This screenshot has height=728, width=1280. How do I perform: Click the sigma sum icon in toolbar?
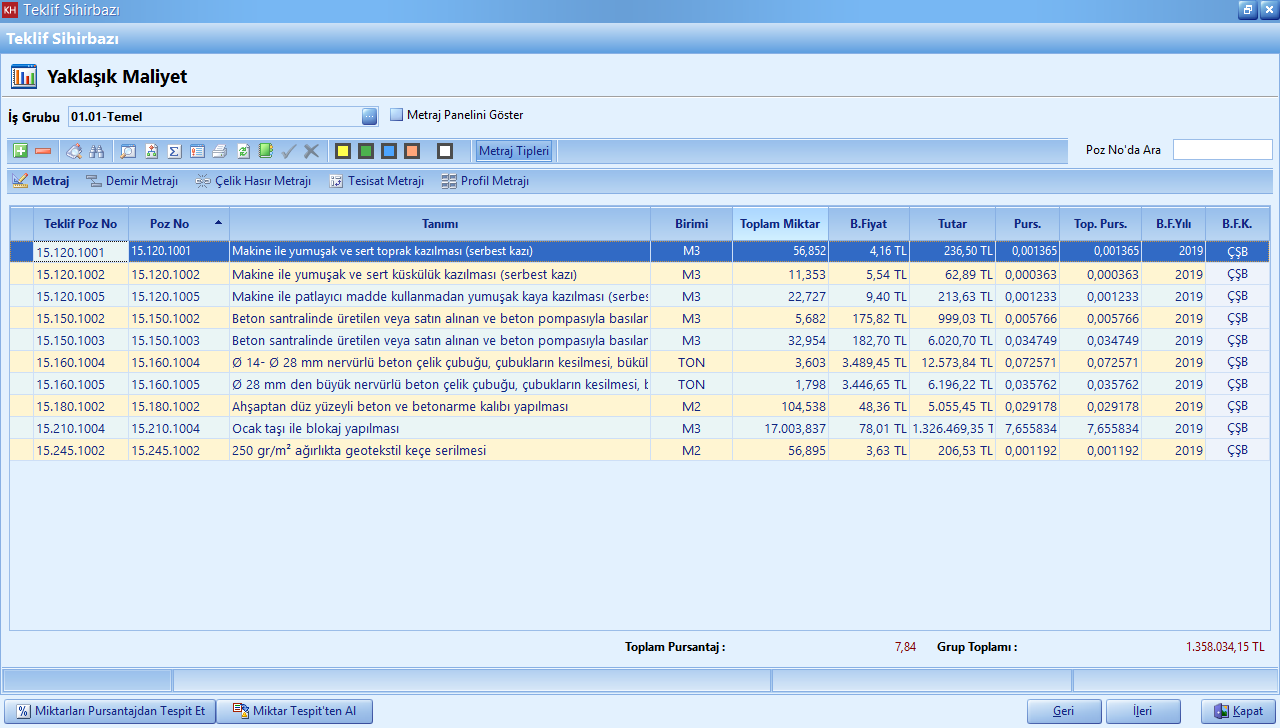point(174,151)
